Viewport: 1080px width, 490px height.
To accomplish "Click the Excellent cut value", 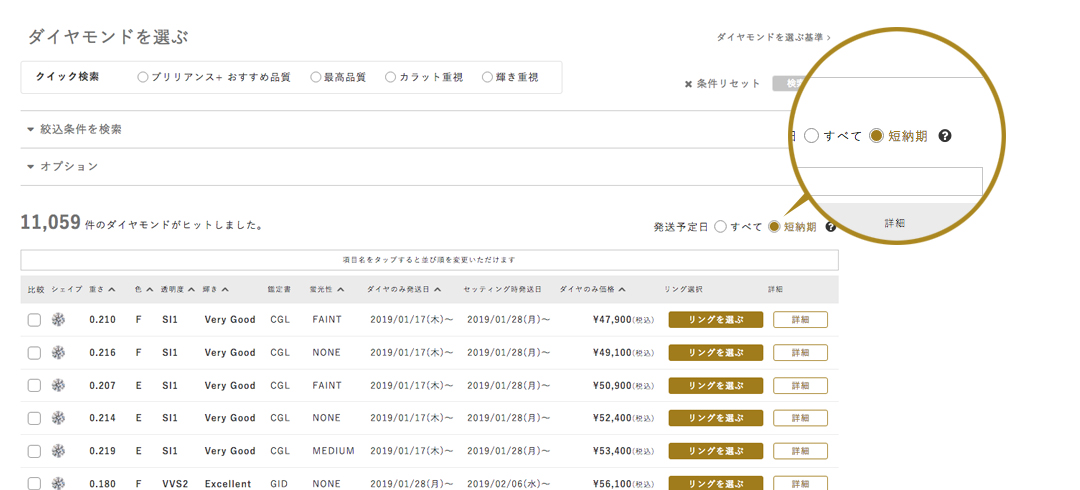I will coord(228,484).
